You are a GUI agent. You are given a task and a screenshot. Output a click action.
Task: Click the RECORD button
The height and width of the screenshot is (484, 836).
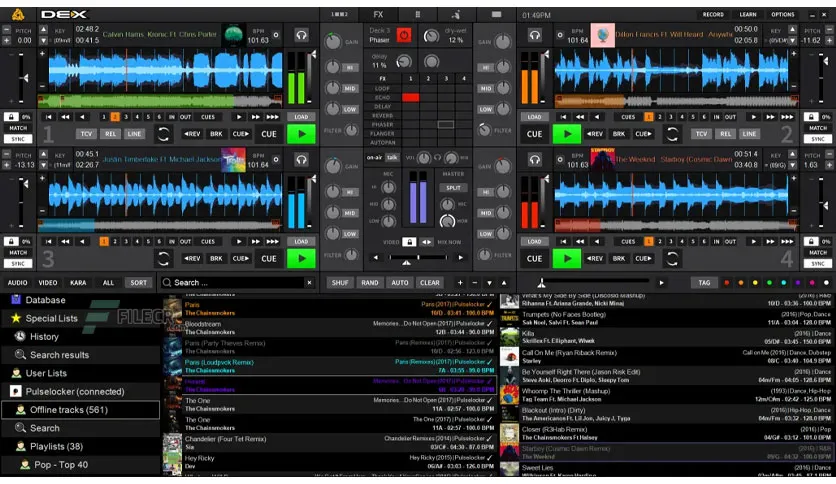pos(713,15)
